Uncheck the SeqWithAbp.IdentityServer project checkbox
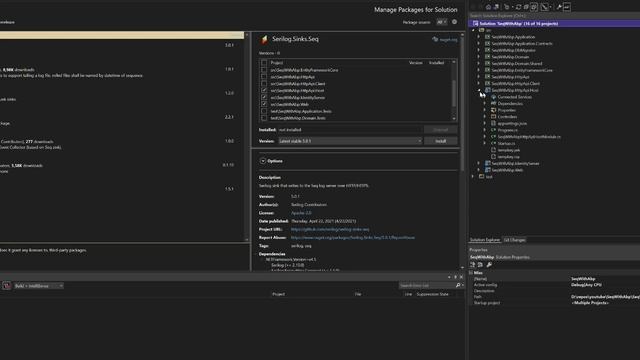Viewport: 640px width, 360px height. point(264,98)
